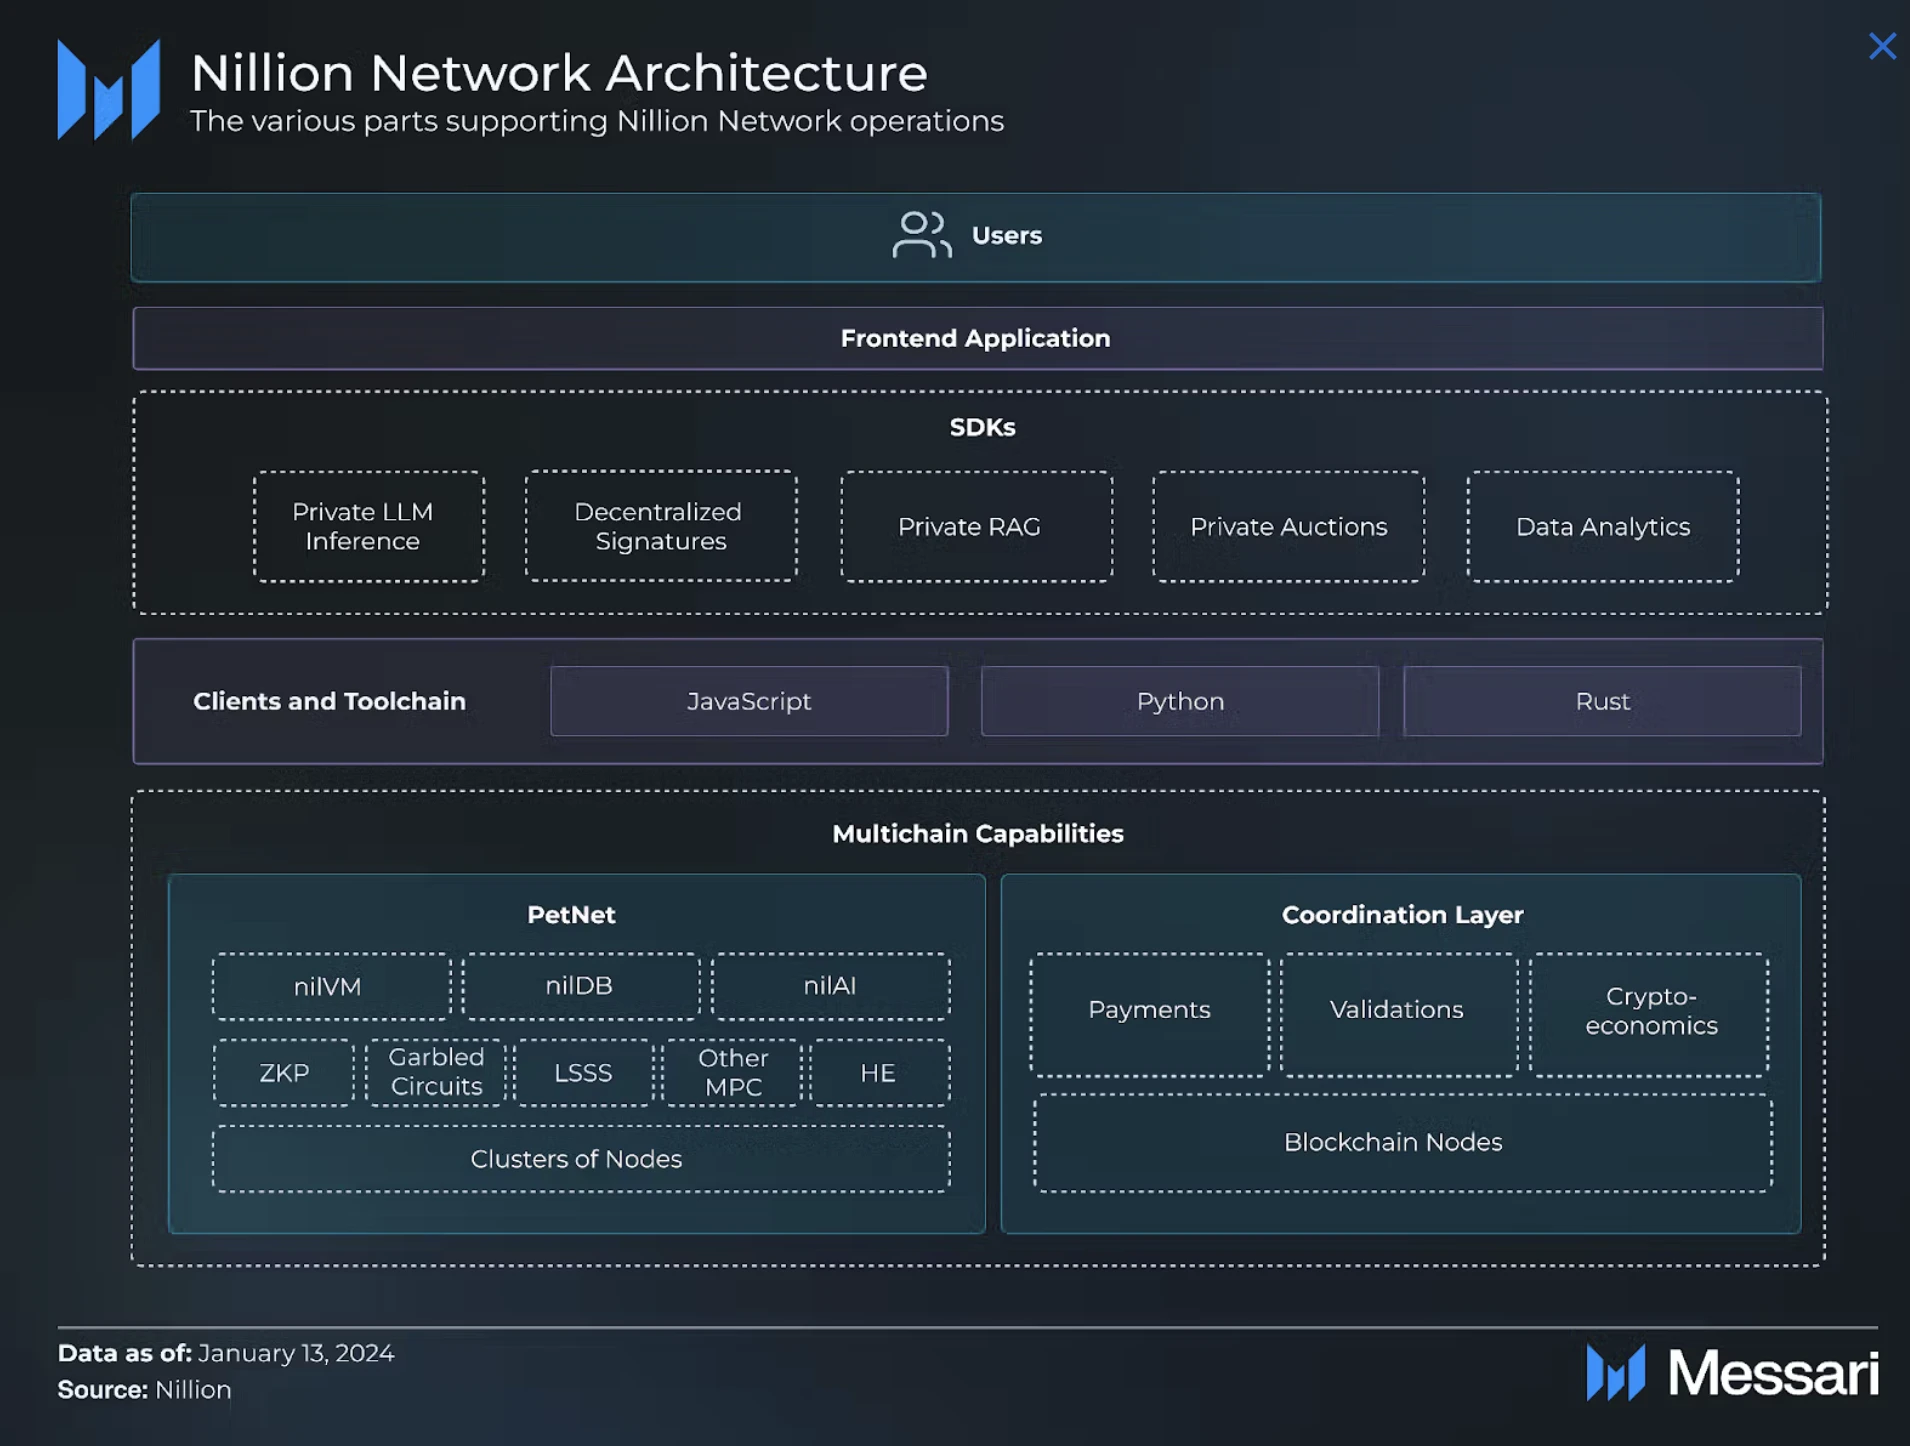Viewport: 1910px width, 1446px height.
Task: Select the Blockchain Nodes box
Action: pos(1401,1143)
